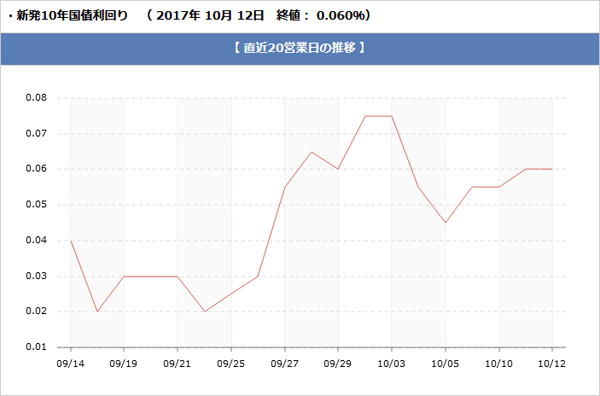600x396 pixels.
Task: Click the 終値 0.060% closing value text
Action: click(x=323, y=16)
